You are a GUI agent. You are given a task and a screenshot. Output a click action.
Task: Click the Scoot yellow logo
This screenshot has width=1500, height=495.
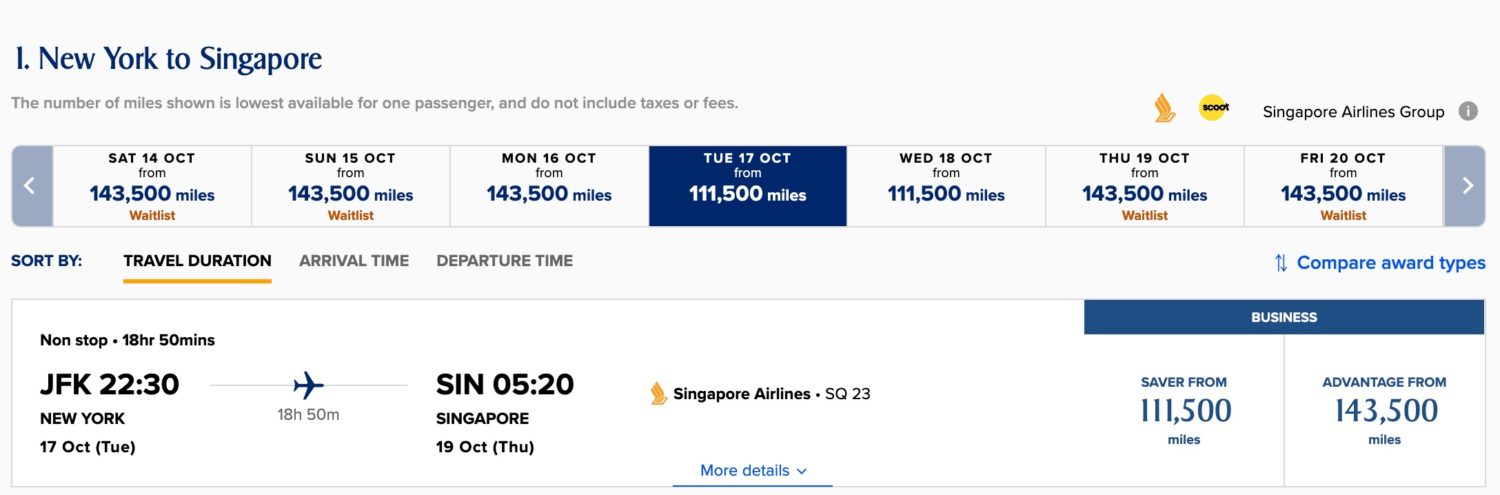coord(1213,108)
